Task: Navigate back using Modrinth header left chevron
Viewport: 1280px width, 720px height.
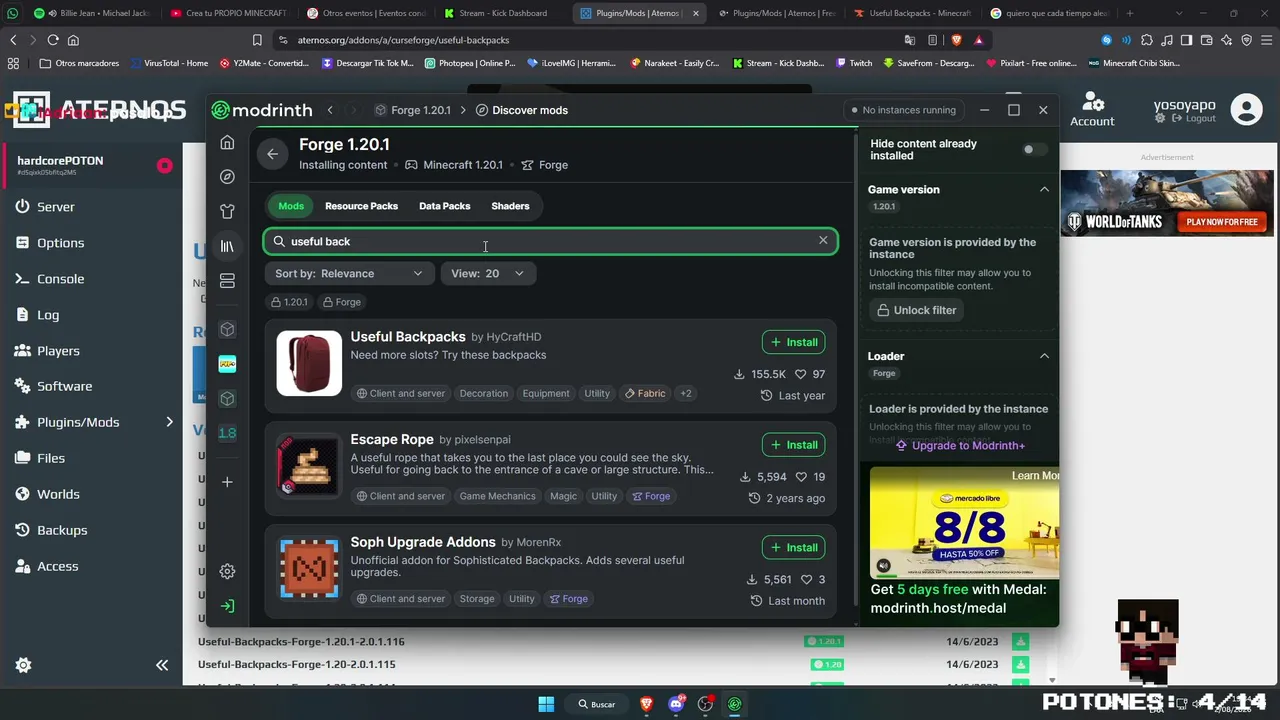Action: coord(330,110)
